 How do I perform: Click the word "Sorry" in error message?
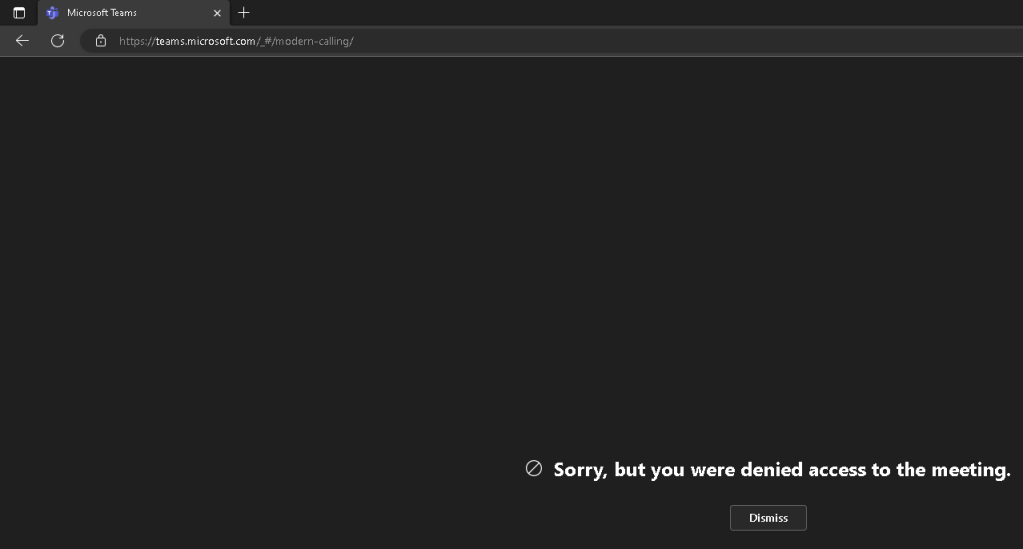pos(579,470)
